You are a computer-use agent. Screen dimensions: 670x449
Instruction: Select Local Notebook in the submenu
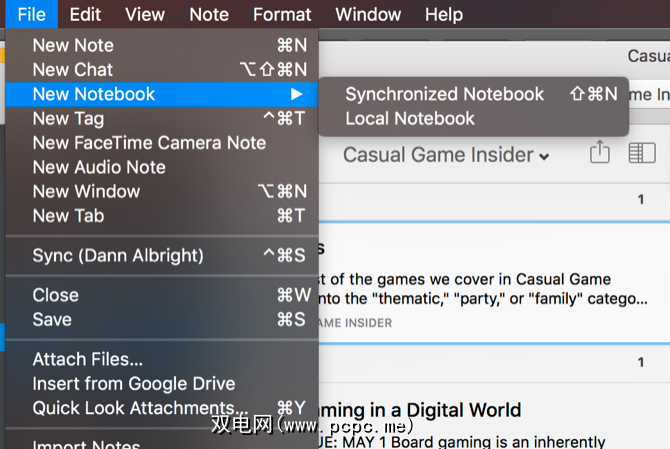[x=410, y=118]
